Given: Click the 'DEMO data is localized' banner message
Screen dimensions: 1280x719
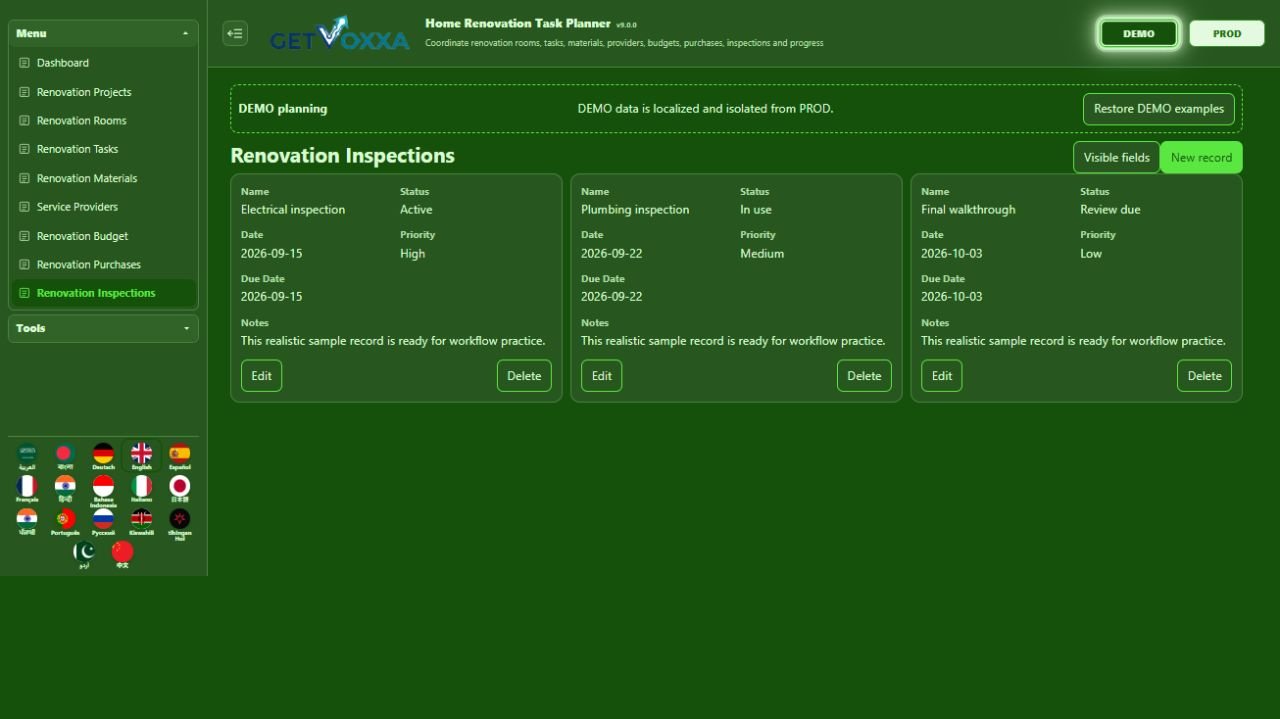Looking at the screenshot, I should click(x=705, y=109).
